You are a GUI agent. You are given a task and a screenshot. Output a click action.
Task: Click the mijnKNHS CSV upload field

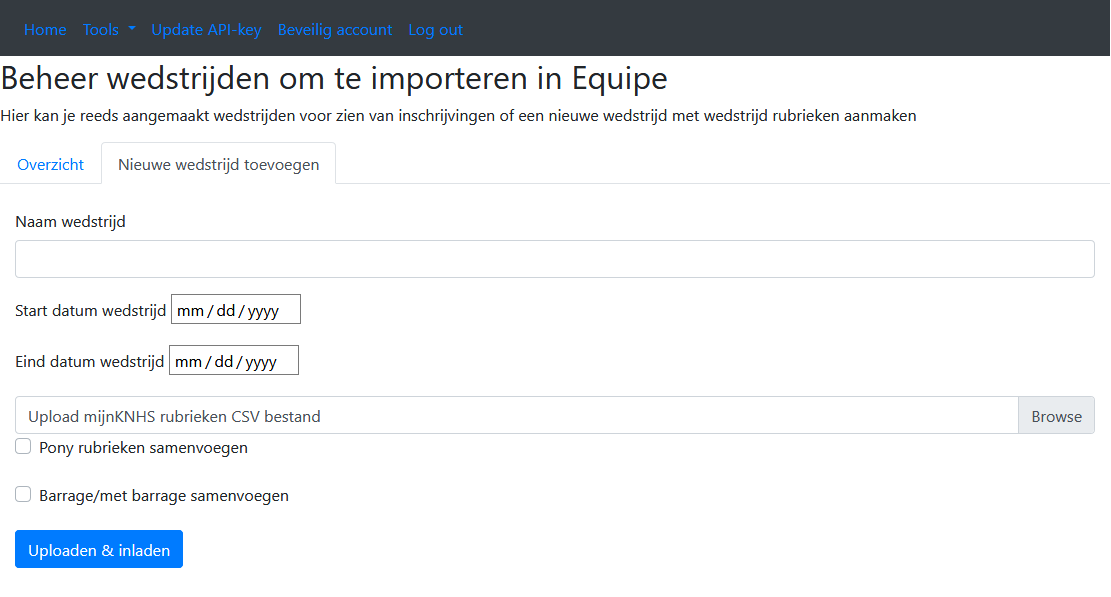[x=516, y=416]
